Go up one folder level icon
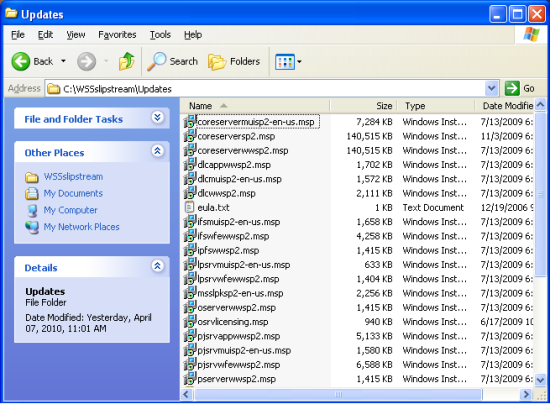Screen dimensions: 550x404 [x=126, y=61]
